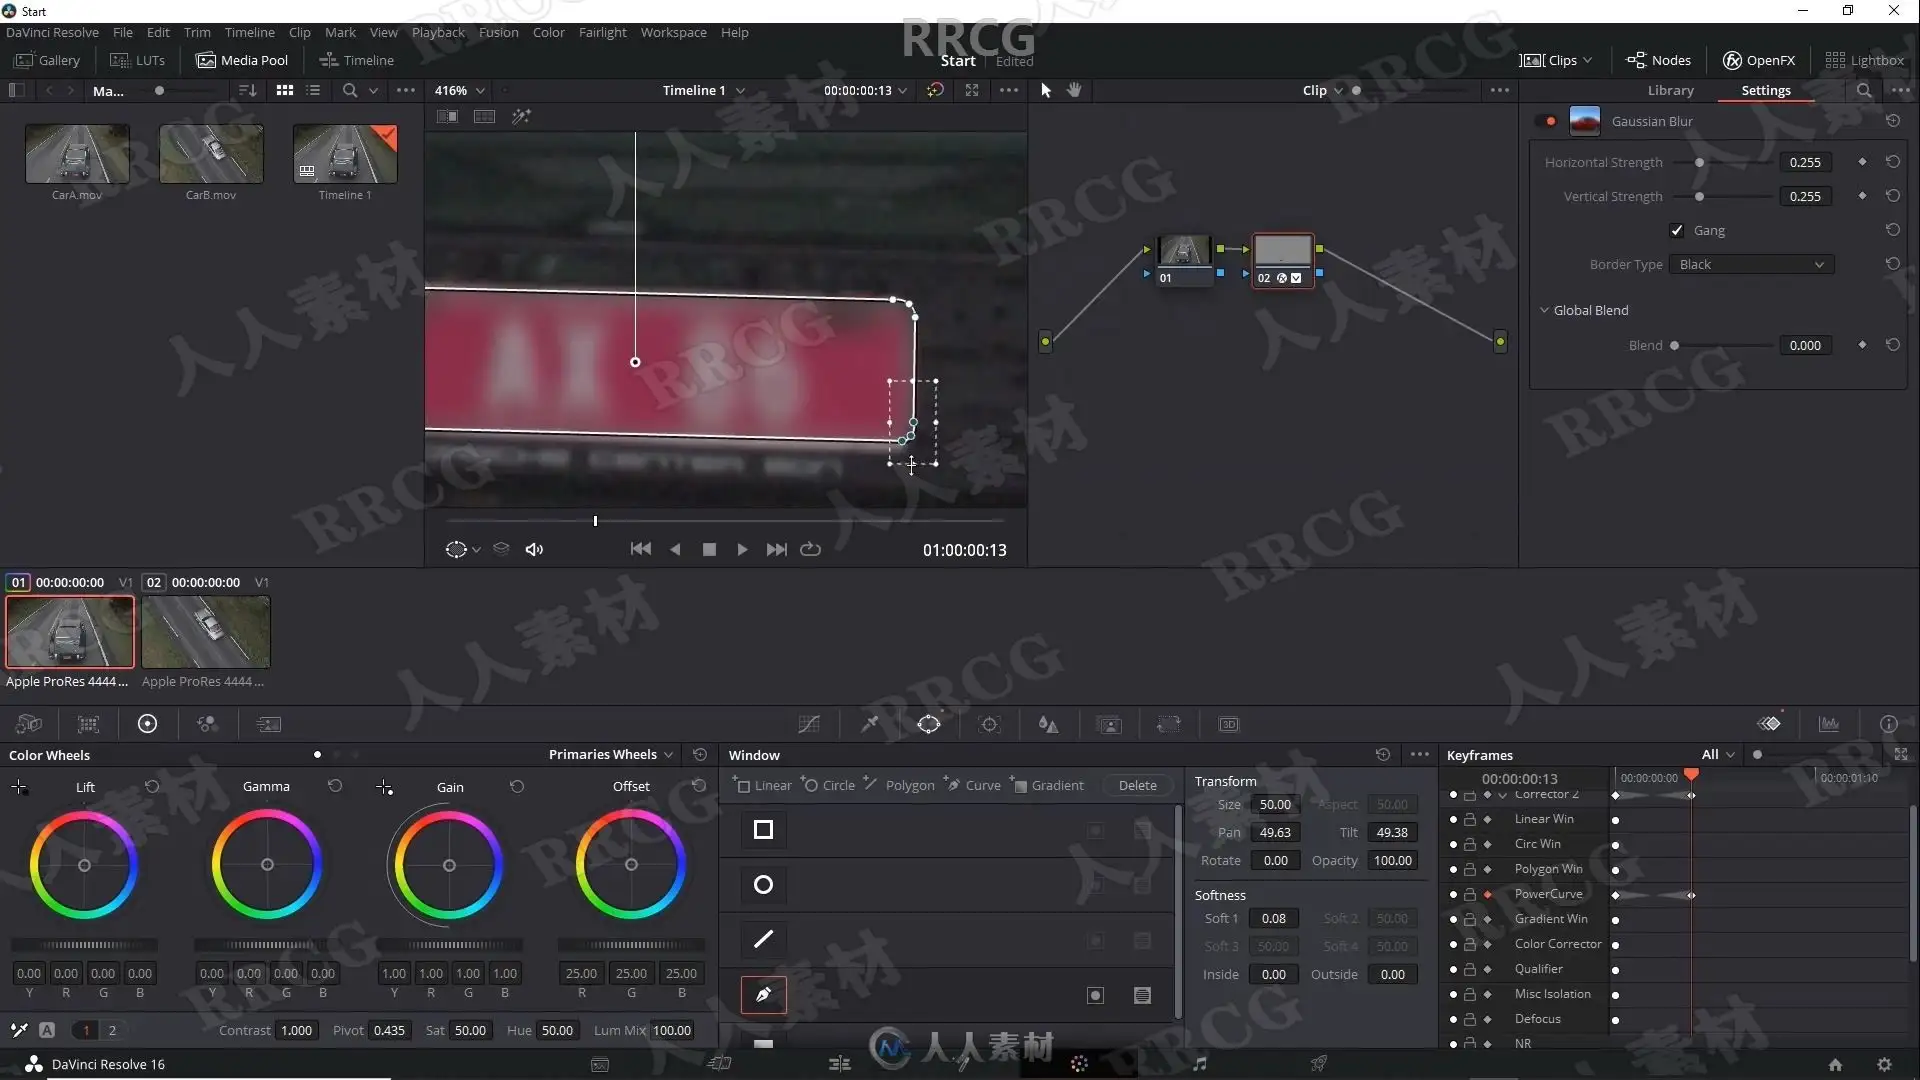Reset Horizontal Strength parameter
The image size is (1920, 1080).
pos(1893,162)
